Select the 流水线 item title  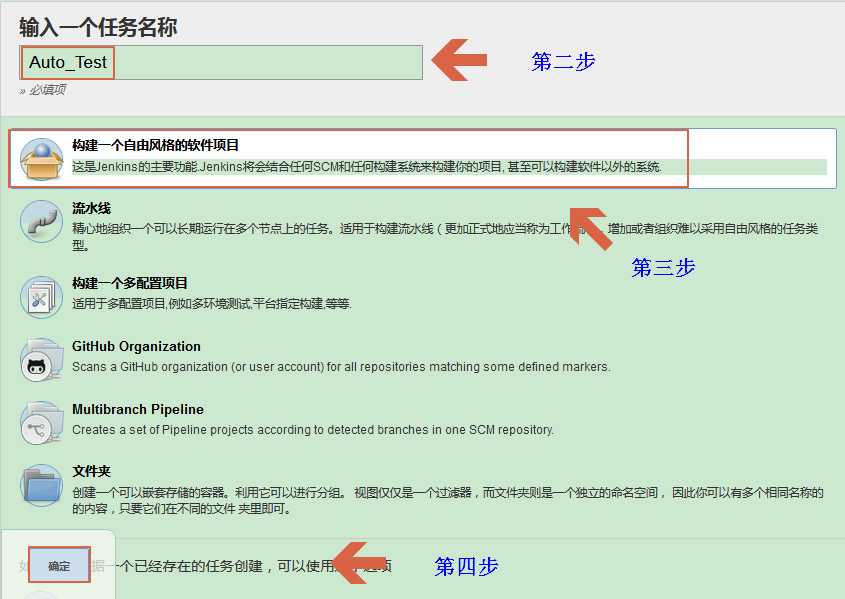click(x=92, y=208)
